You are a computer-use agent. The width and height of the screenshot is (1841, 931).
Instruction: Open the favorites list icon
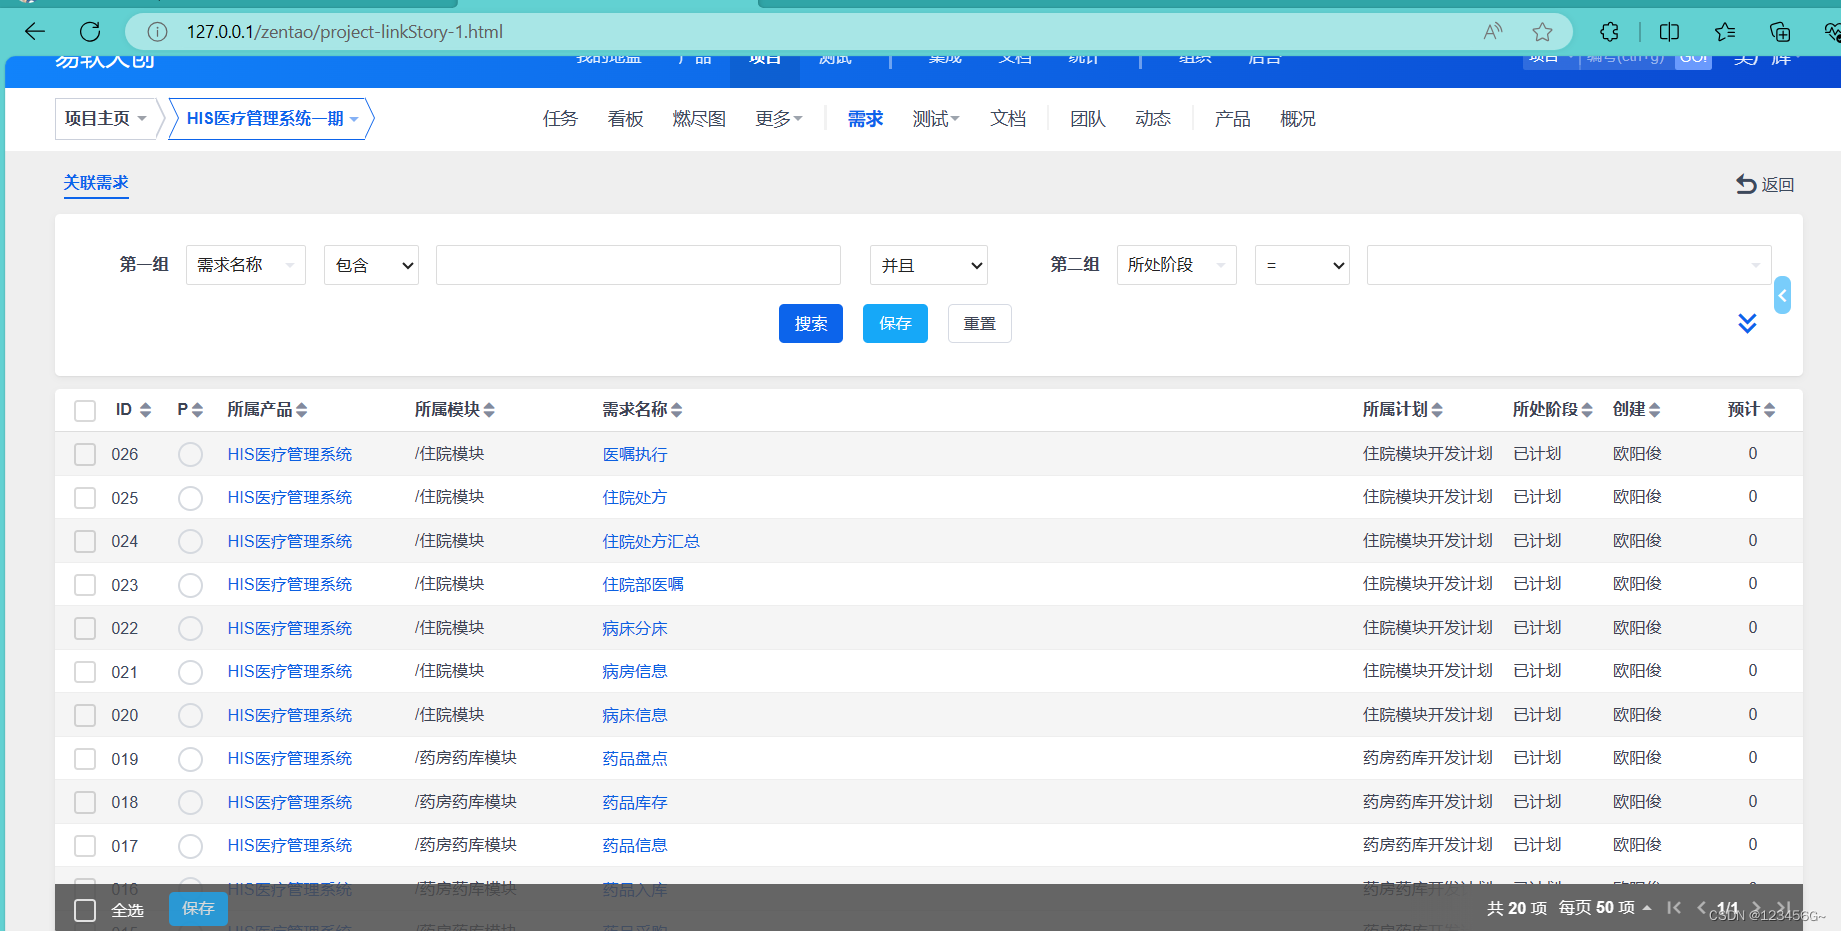click(x=1725, y=32)
